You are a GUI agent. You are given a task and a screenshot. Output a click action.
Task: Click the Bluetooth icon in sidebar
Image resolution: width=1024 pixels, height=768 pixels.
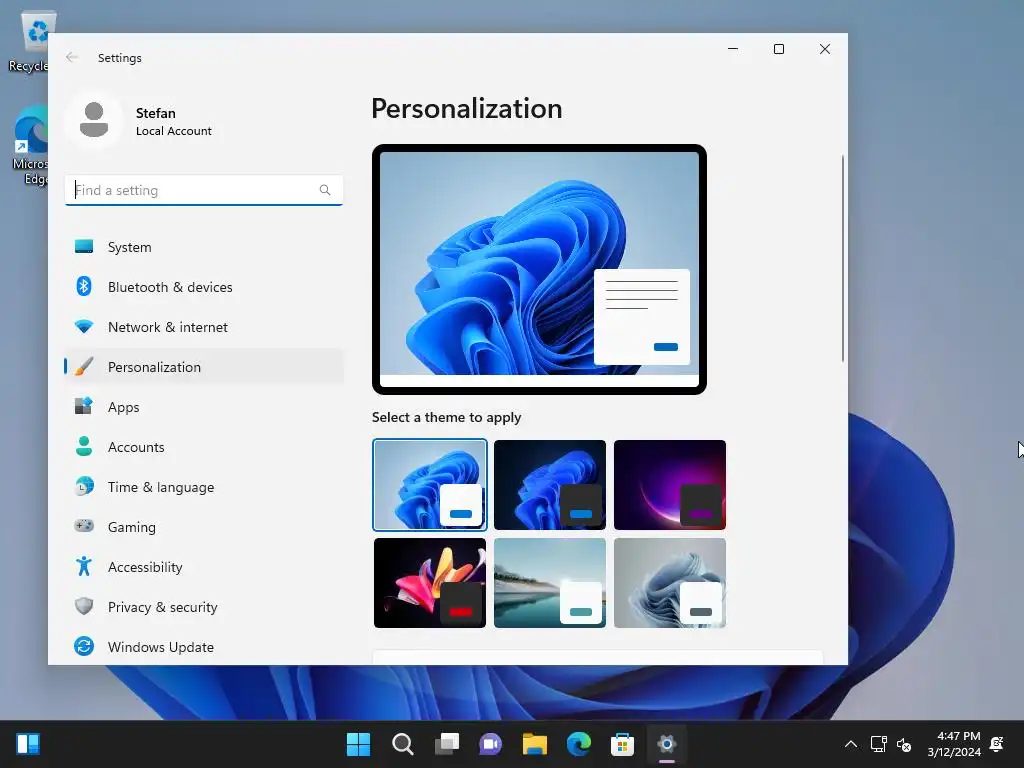coord(84,286)
